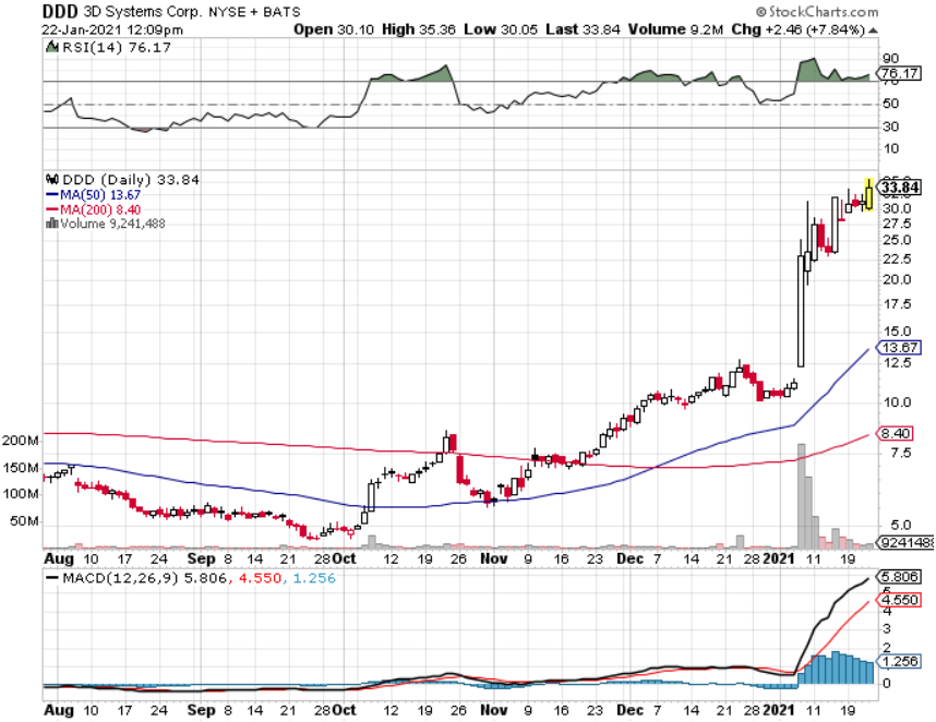The image size is (936, 722).
Task: Click the 'Low 30.05' value in header
Action: tap(500, 29)
